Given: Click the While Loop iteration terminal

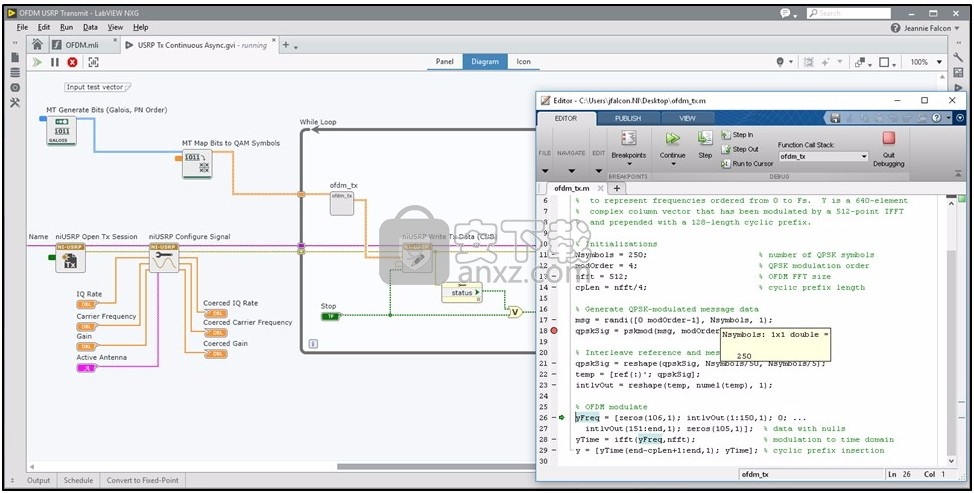Looking at the screenshot, I should tap(313, 343).
